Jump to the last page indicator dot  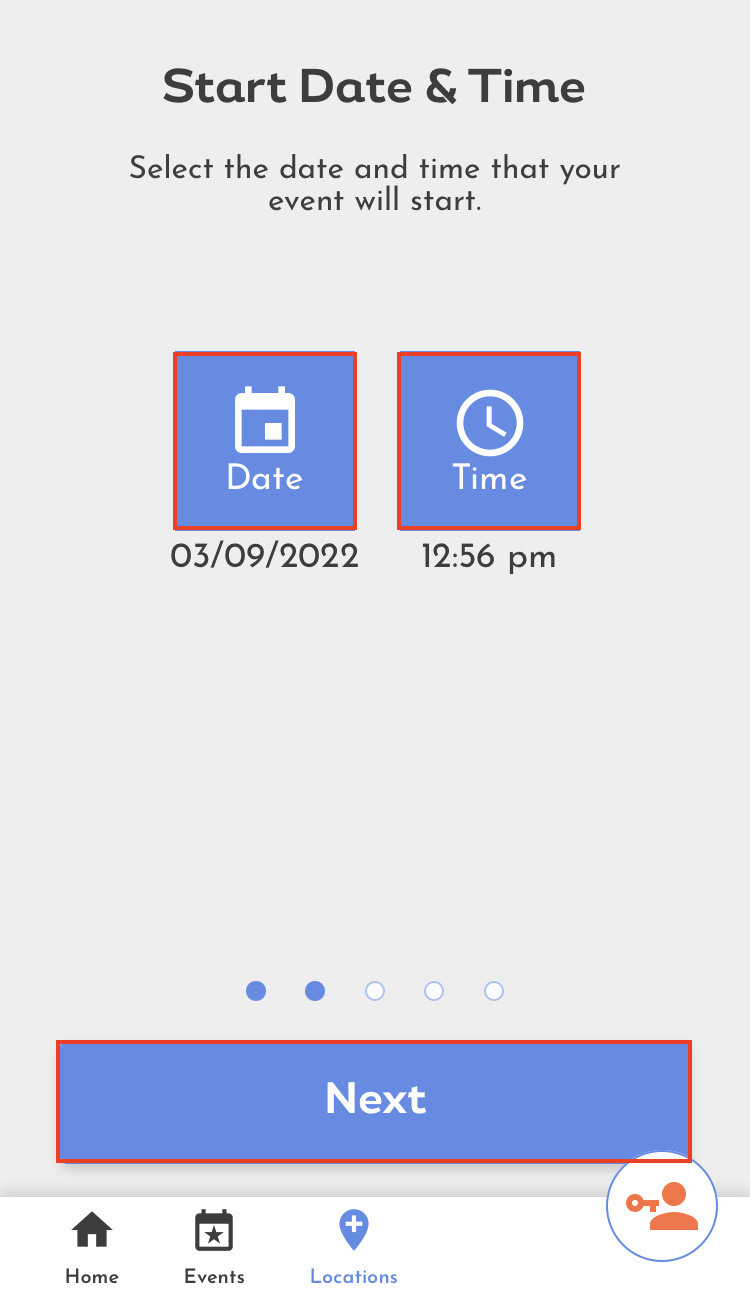tap(494, 991)
